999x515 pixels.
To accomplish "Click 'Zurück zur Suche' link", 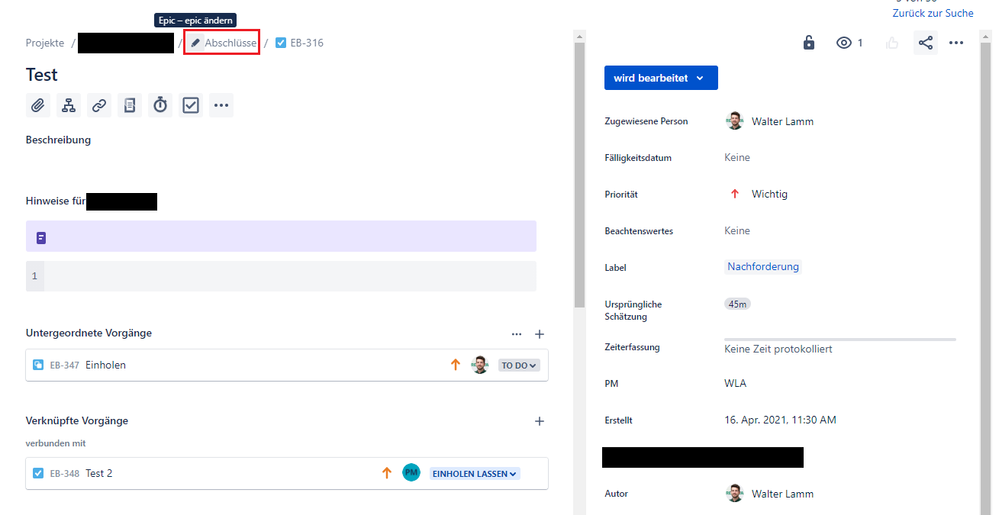I will click(x=933, y=13).
